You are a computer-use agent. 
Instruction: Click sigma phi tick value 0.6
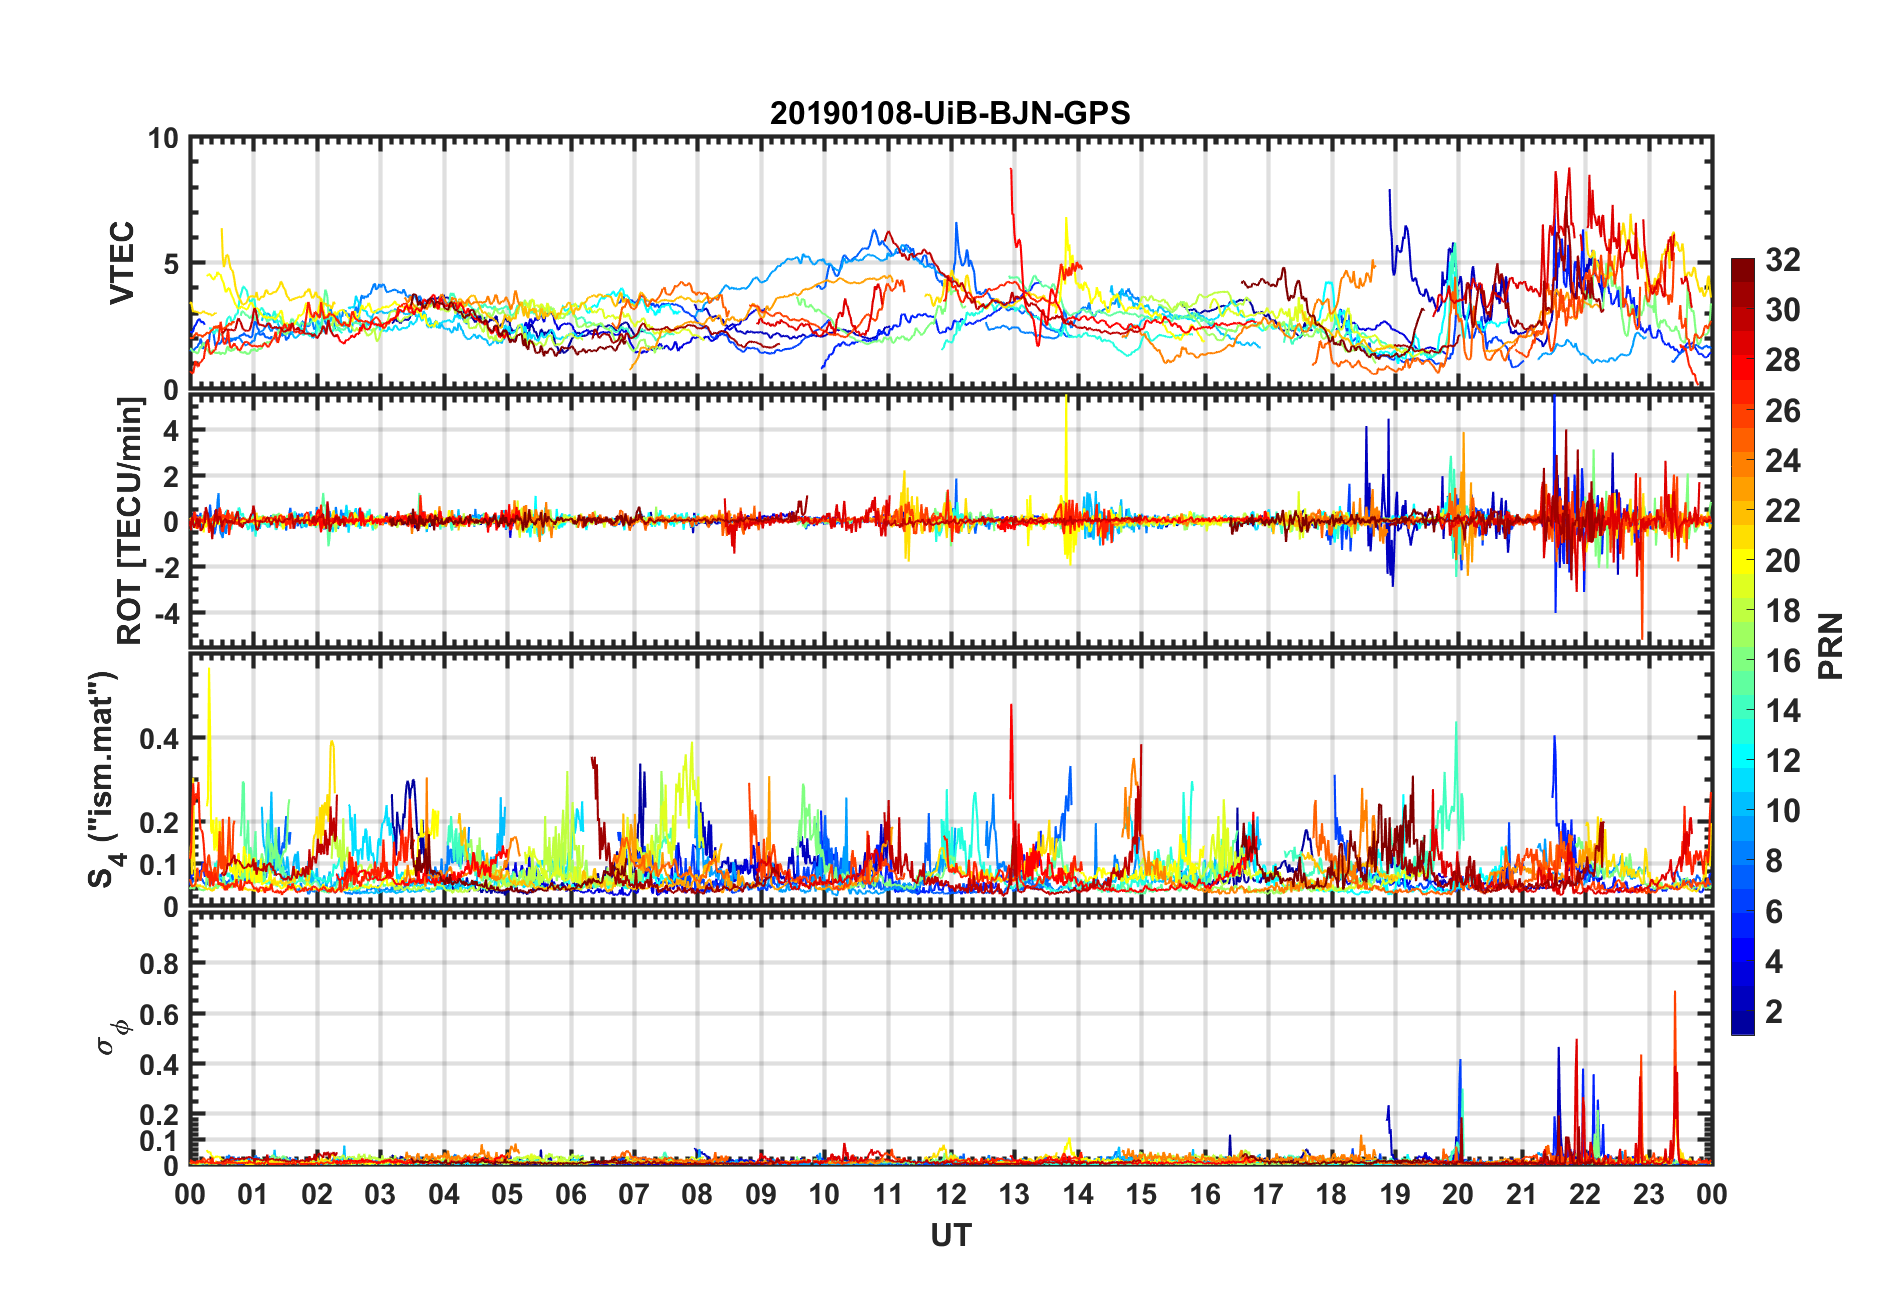tap(159, 1014)
